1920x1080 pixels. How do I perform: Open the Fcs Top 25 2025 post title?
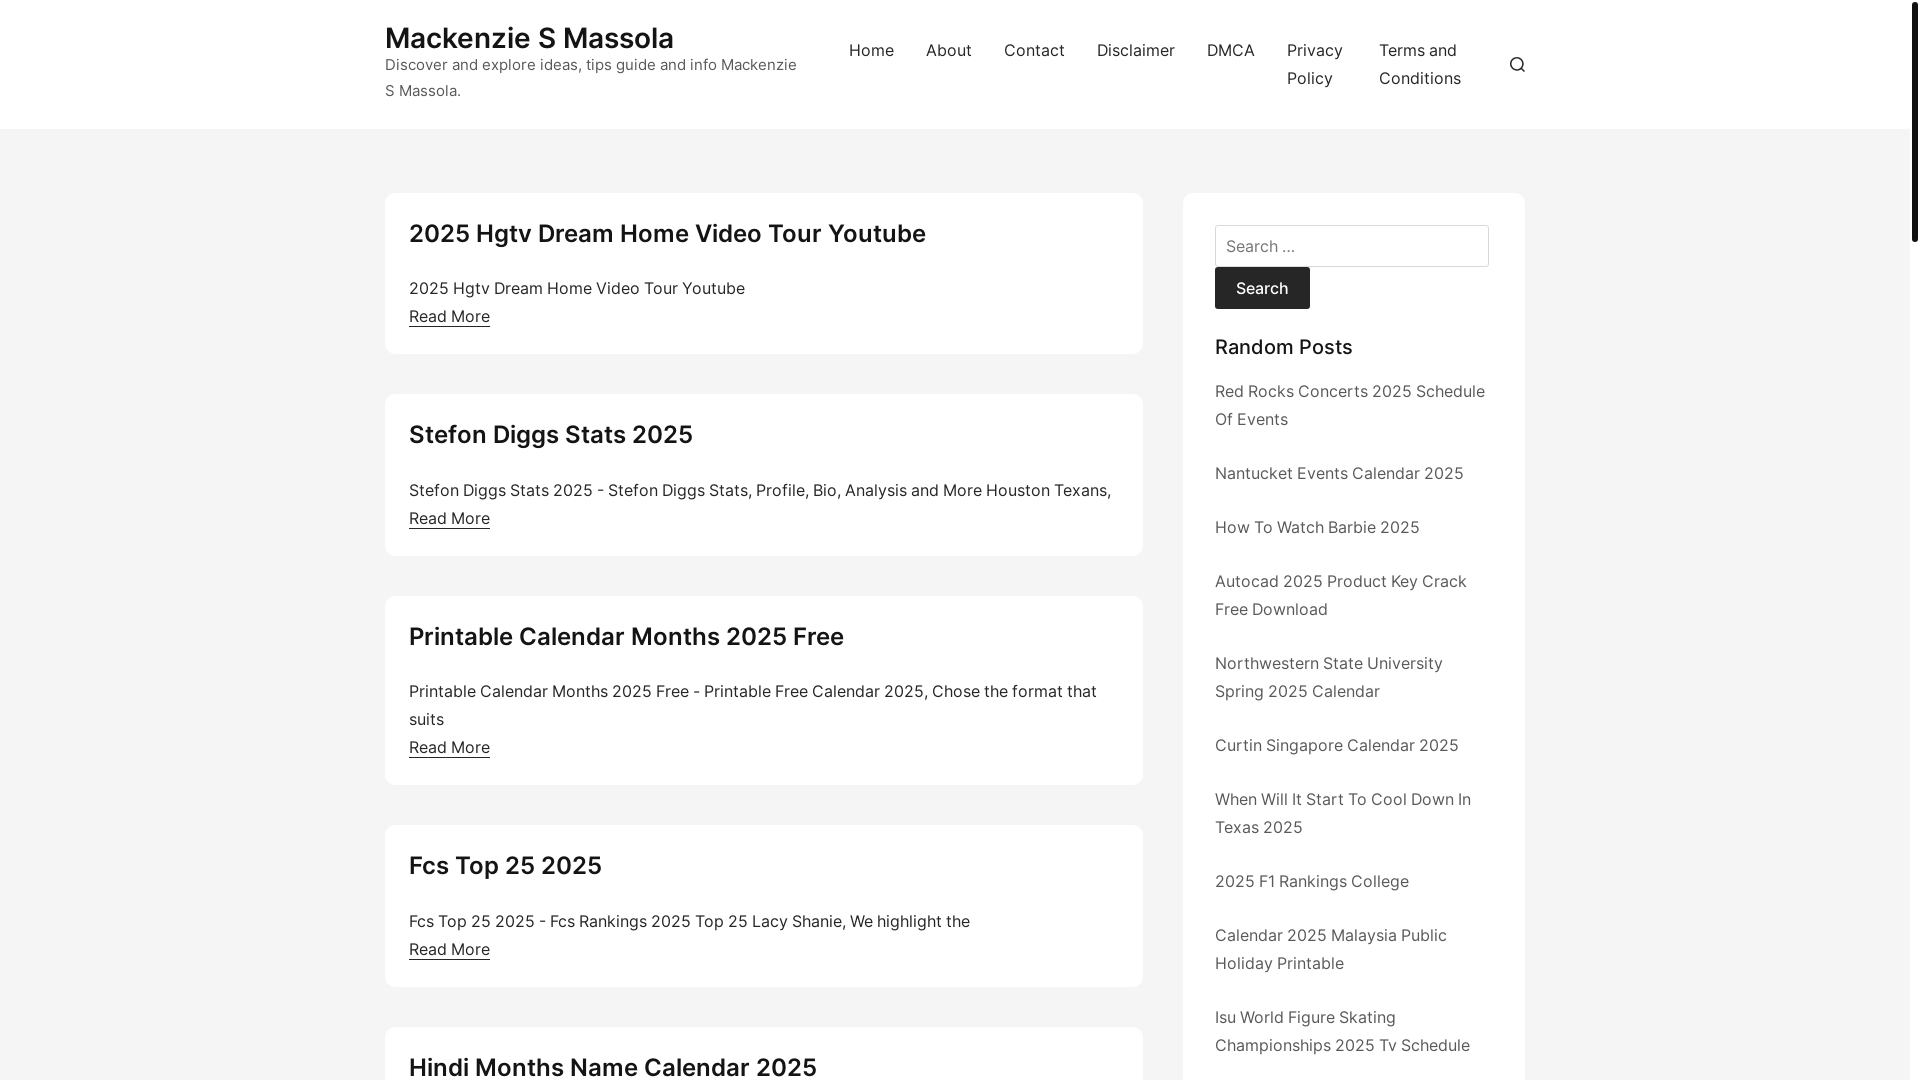pyautogui.click(x=505, y=865)
